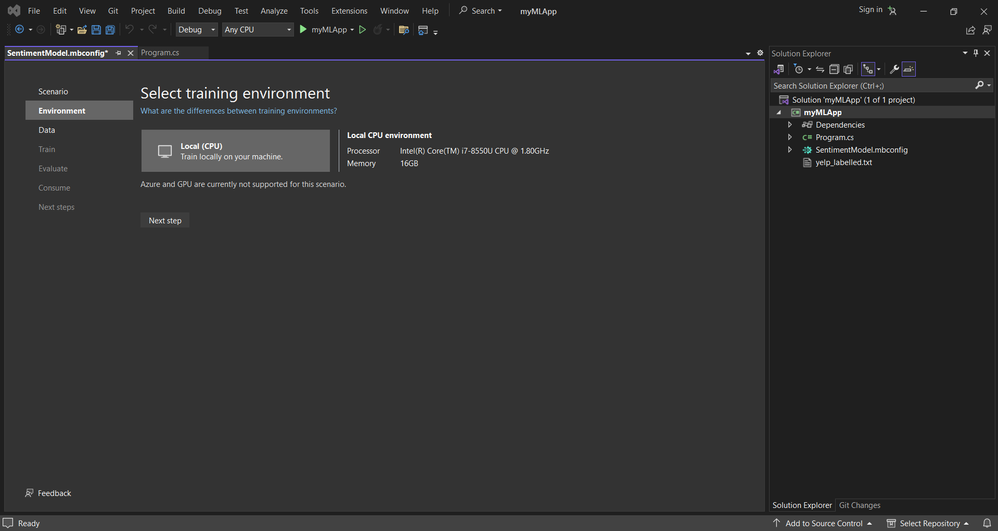Open the Extensions menu
The height and width of the screenshot is (531, 998).
coord(349,11)
